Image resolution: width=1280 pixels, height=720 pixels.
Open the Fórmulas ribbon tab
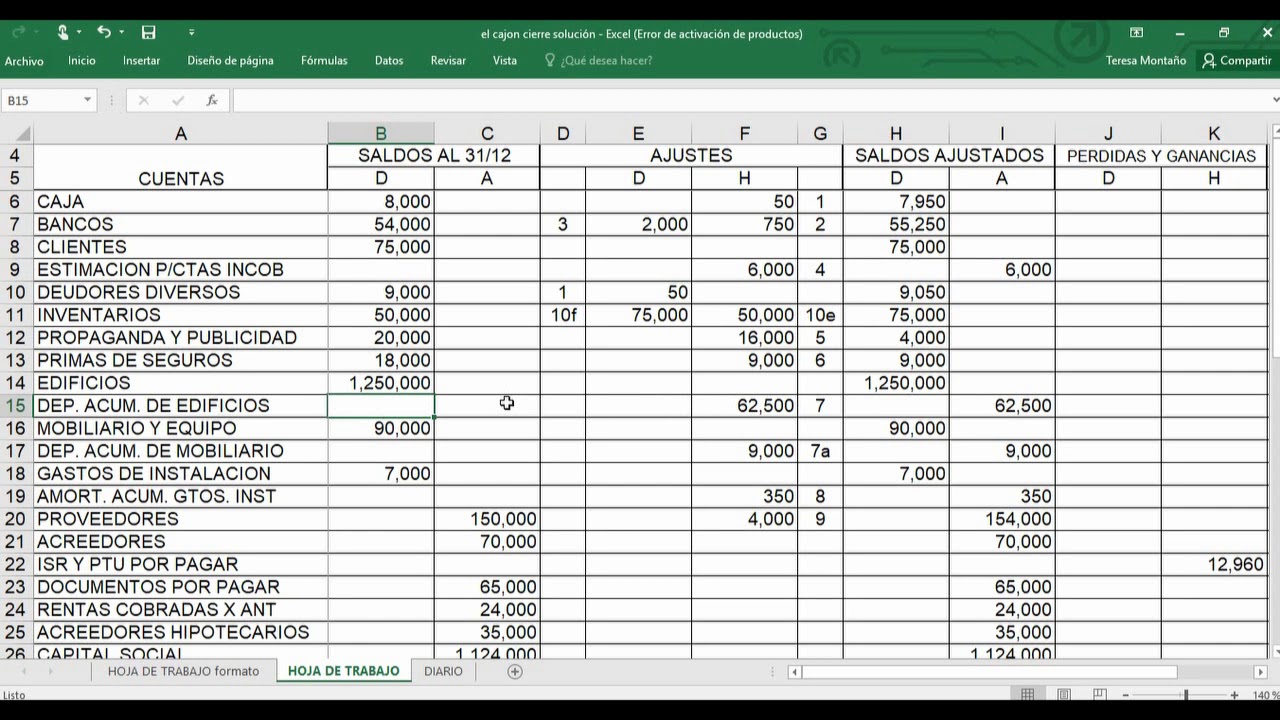[324, 61]
